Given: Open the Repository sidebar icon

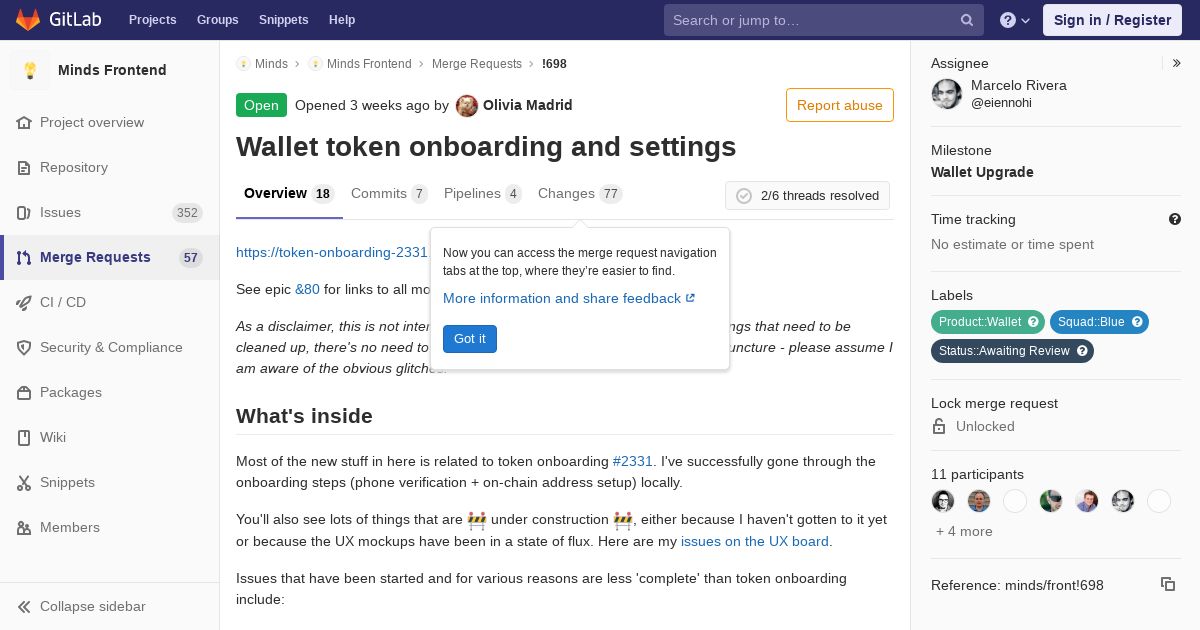Looking at the screenshot, I should coord(24,168).
